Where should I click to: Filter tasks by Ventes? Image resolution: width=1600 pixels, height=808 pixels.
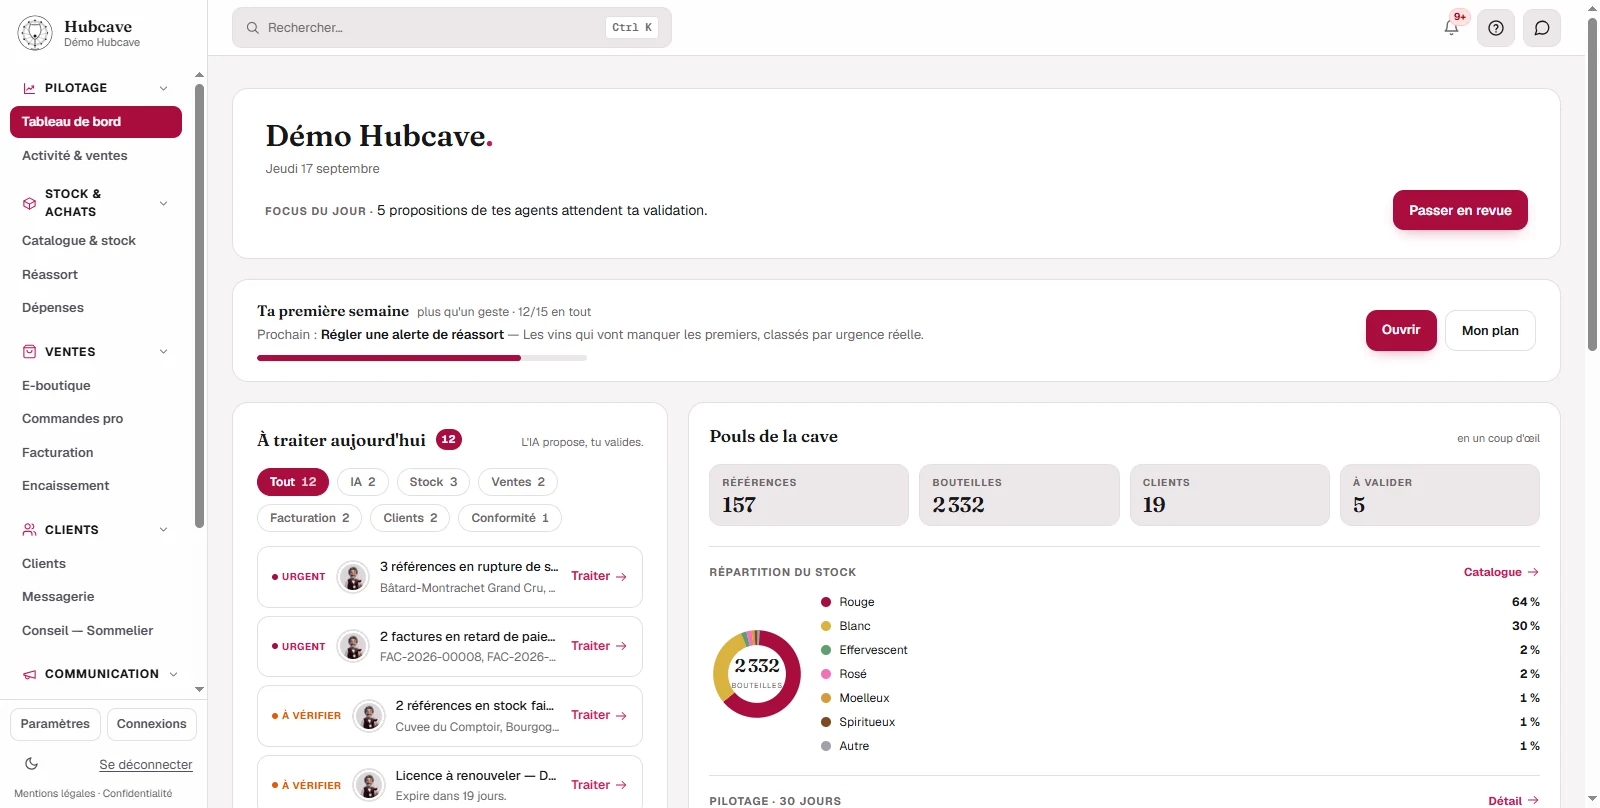pyautogui.click(x=518, y=482)
